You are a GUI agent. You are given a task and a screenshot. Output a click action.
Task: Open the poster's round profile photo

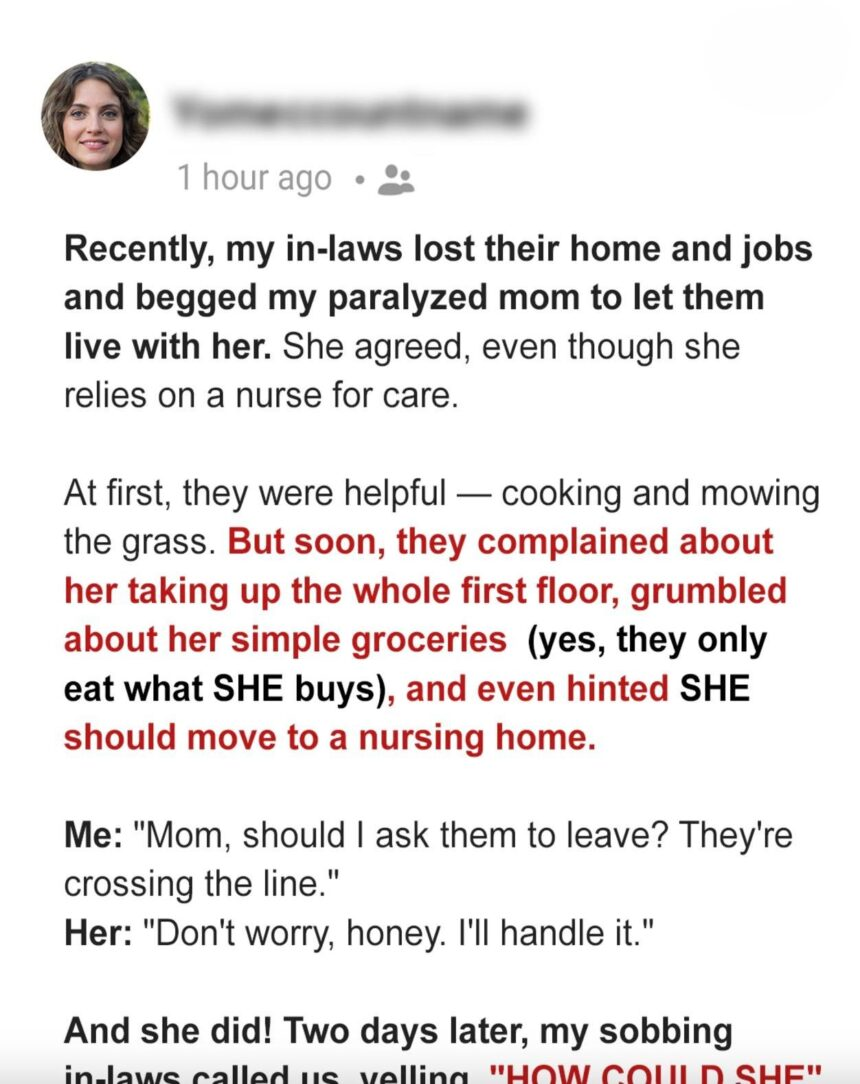pyautogui.click(x=95, y=116)
